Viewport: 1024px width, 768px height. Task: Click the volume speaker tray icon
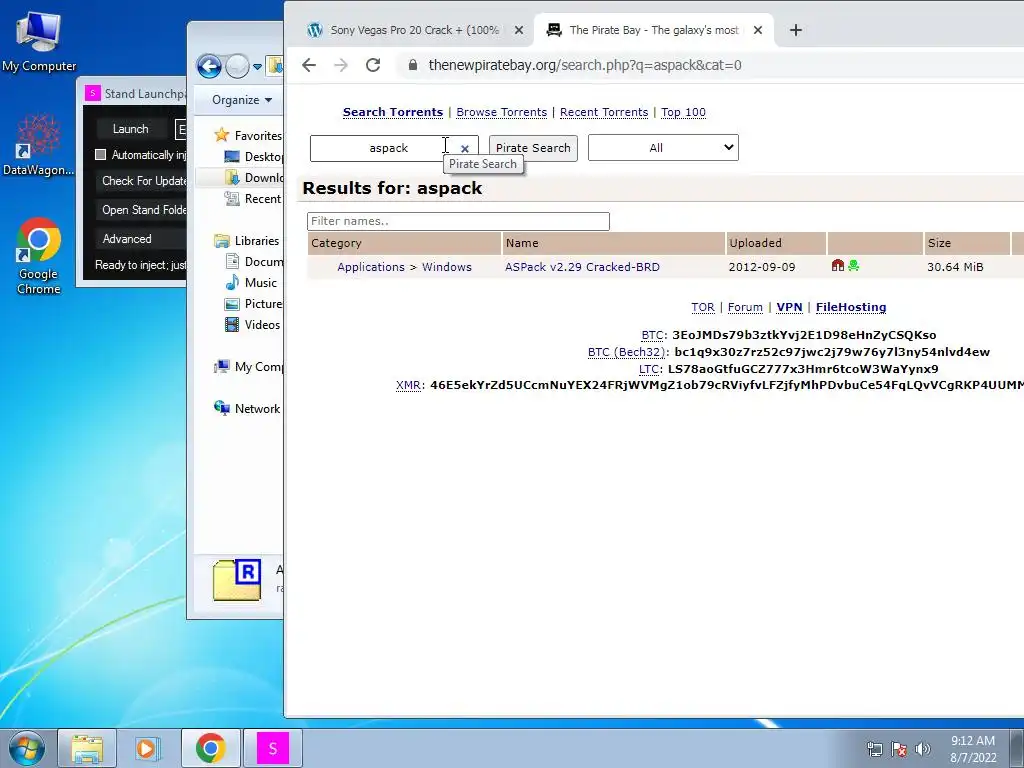923,749
